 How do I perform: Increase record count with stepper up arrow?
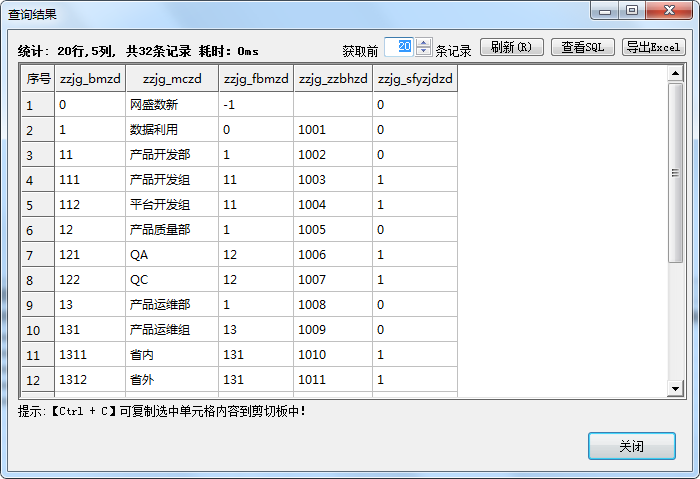pos(424,43)
